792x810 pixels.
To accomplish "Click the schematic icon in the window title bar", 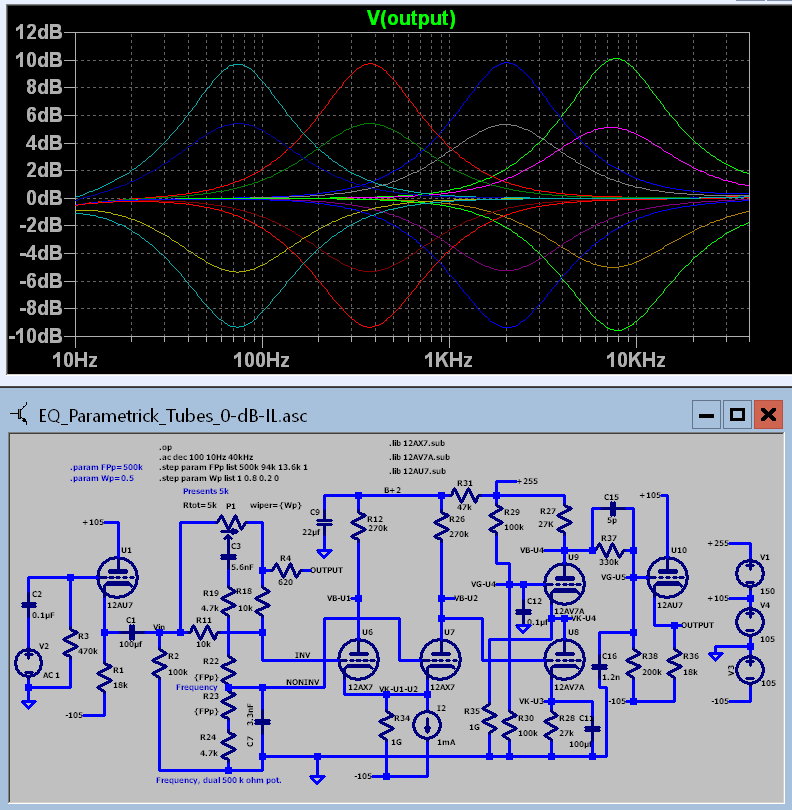I will [x=20, y=414].
